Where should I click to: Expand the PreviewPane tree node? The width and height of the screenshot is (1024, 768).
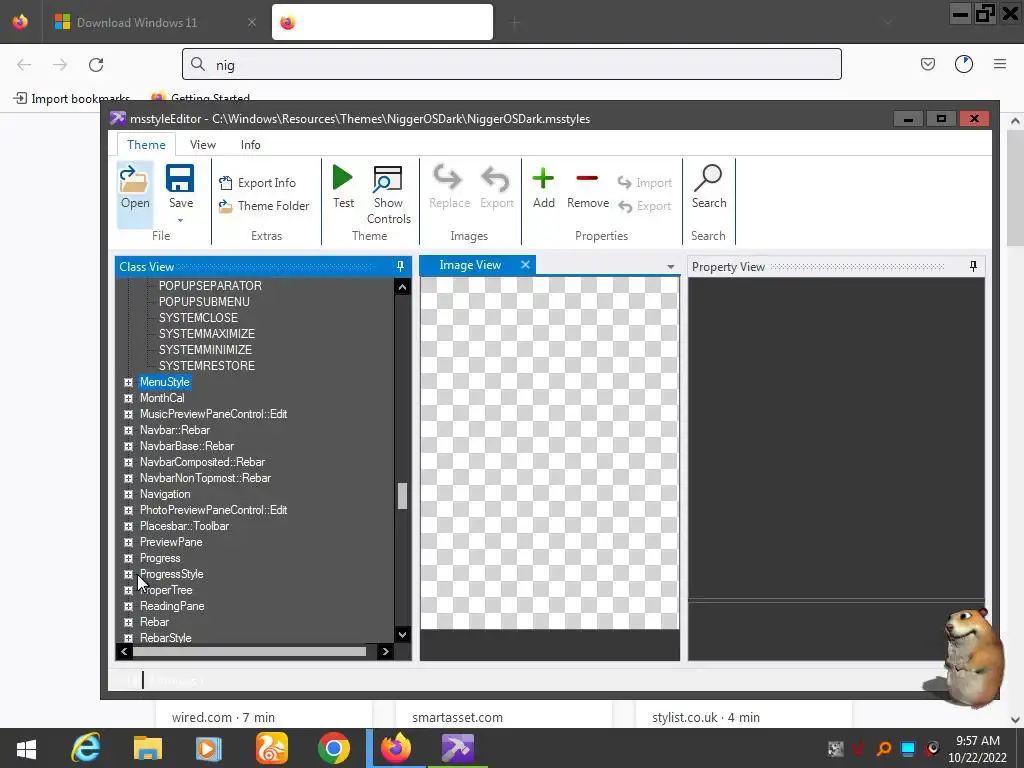tap(128, 542)
